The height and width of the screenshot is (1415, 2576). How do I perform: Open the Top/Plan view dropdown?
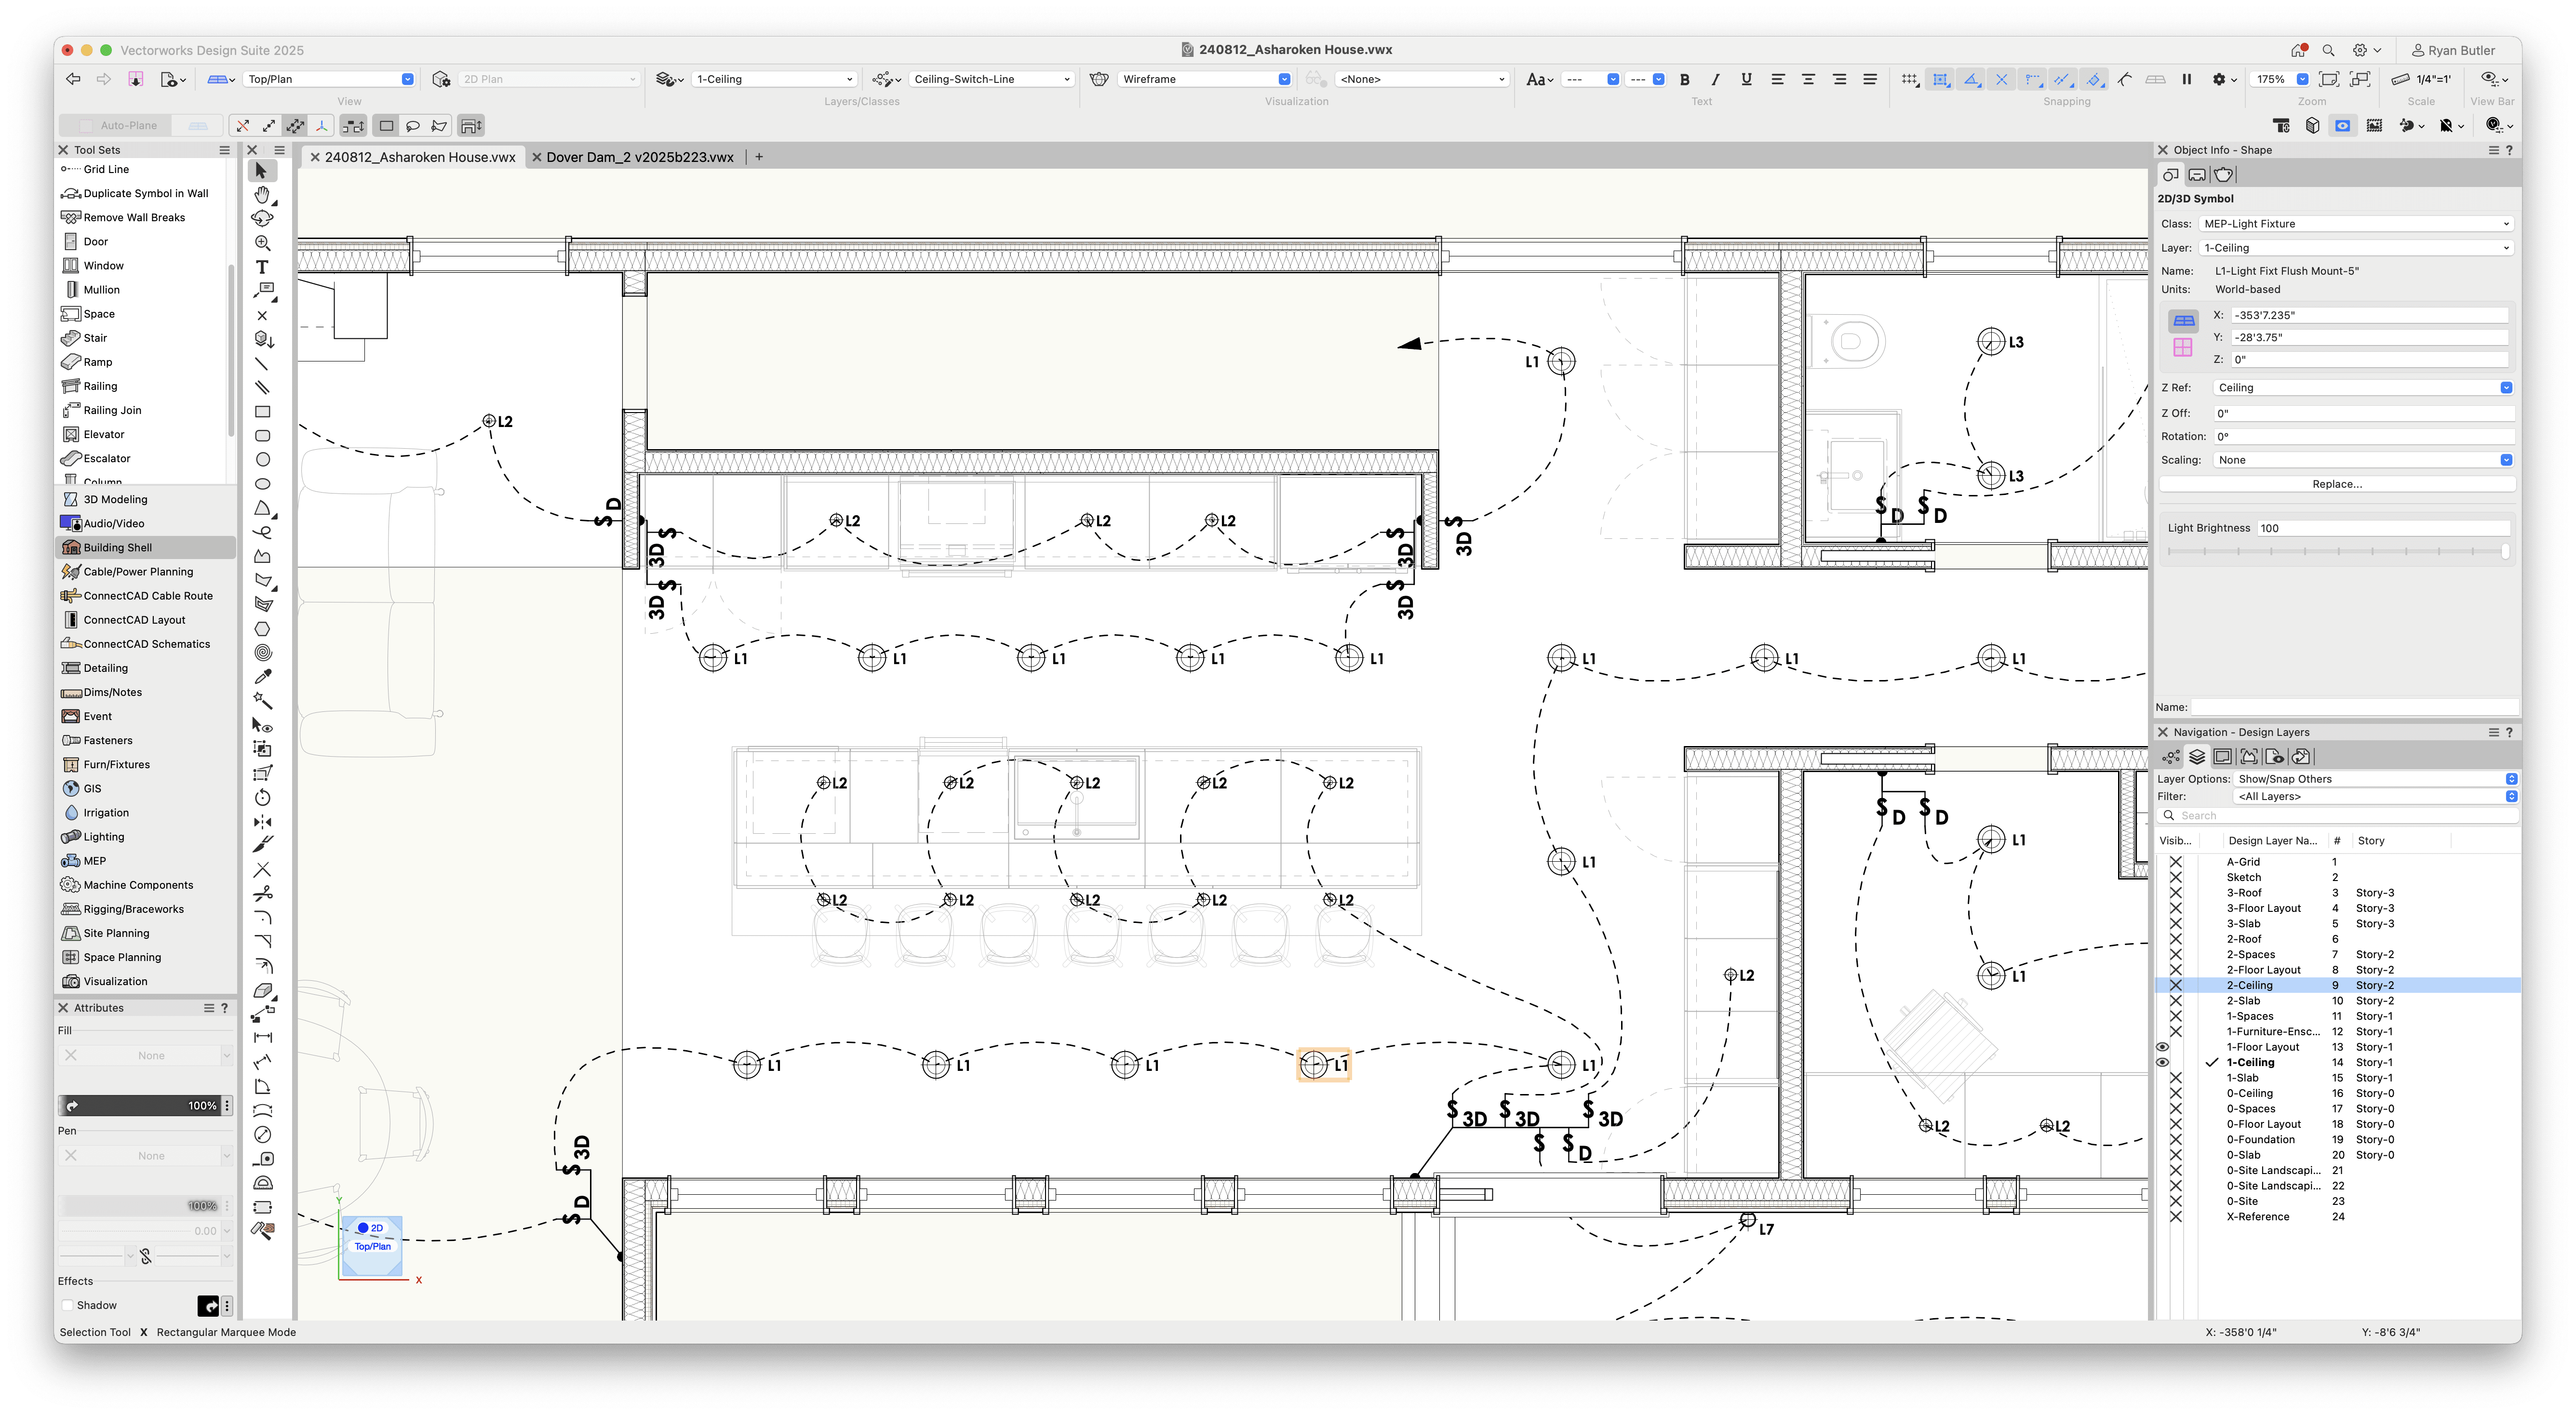[x=329, y=78]
